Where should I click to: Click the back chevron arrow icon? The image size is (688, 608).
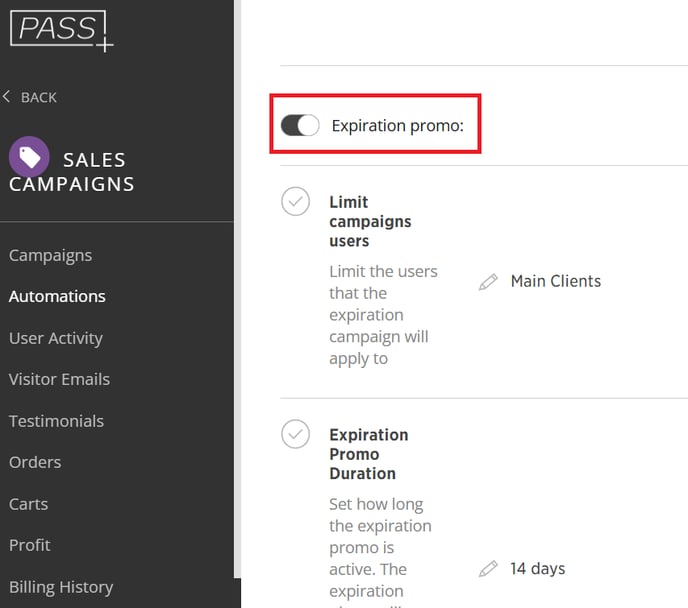click(x=6, y=97)
